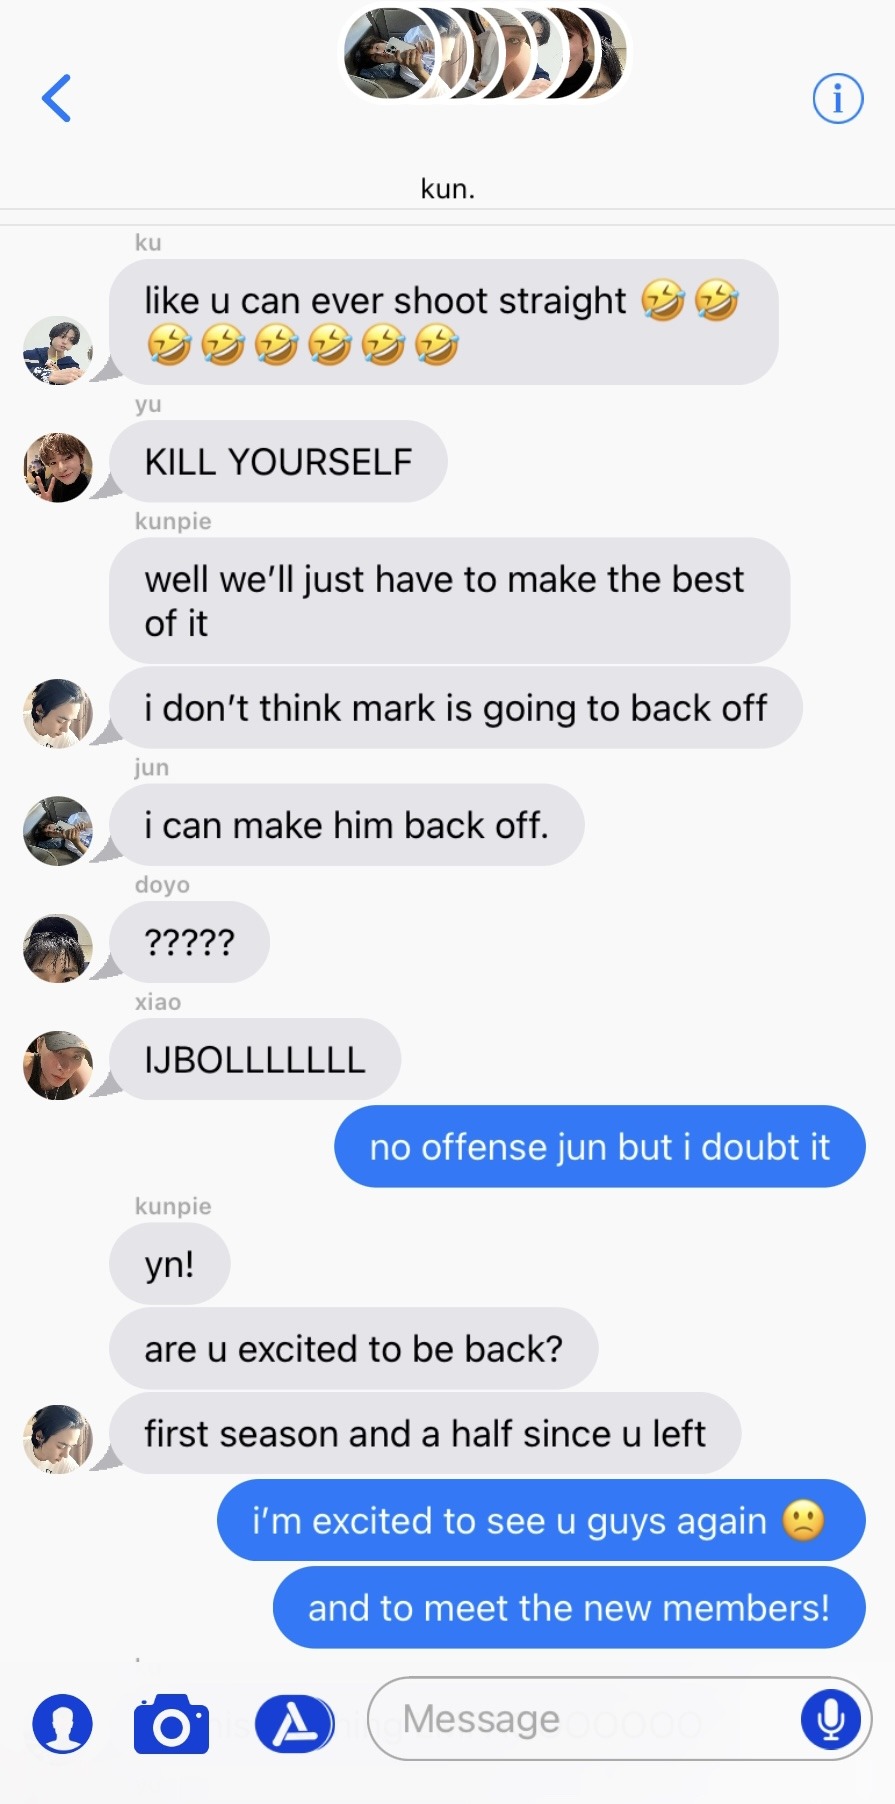The height and width of the screenshot is (1804, 895).
Task: Tap 'and to meet the new members!' bubble
Action: click(569, 1607)
